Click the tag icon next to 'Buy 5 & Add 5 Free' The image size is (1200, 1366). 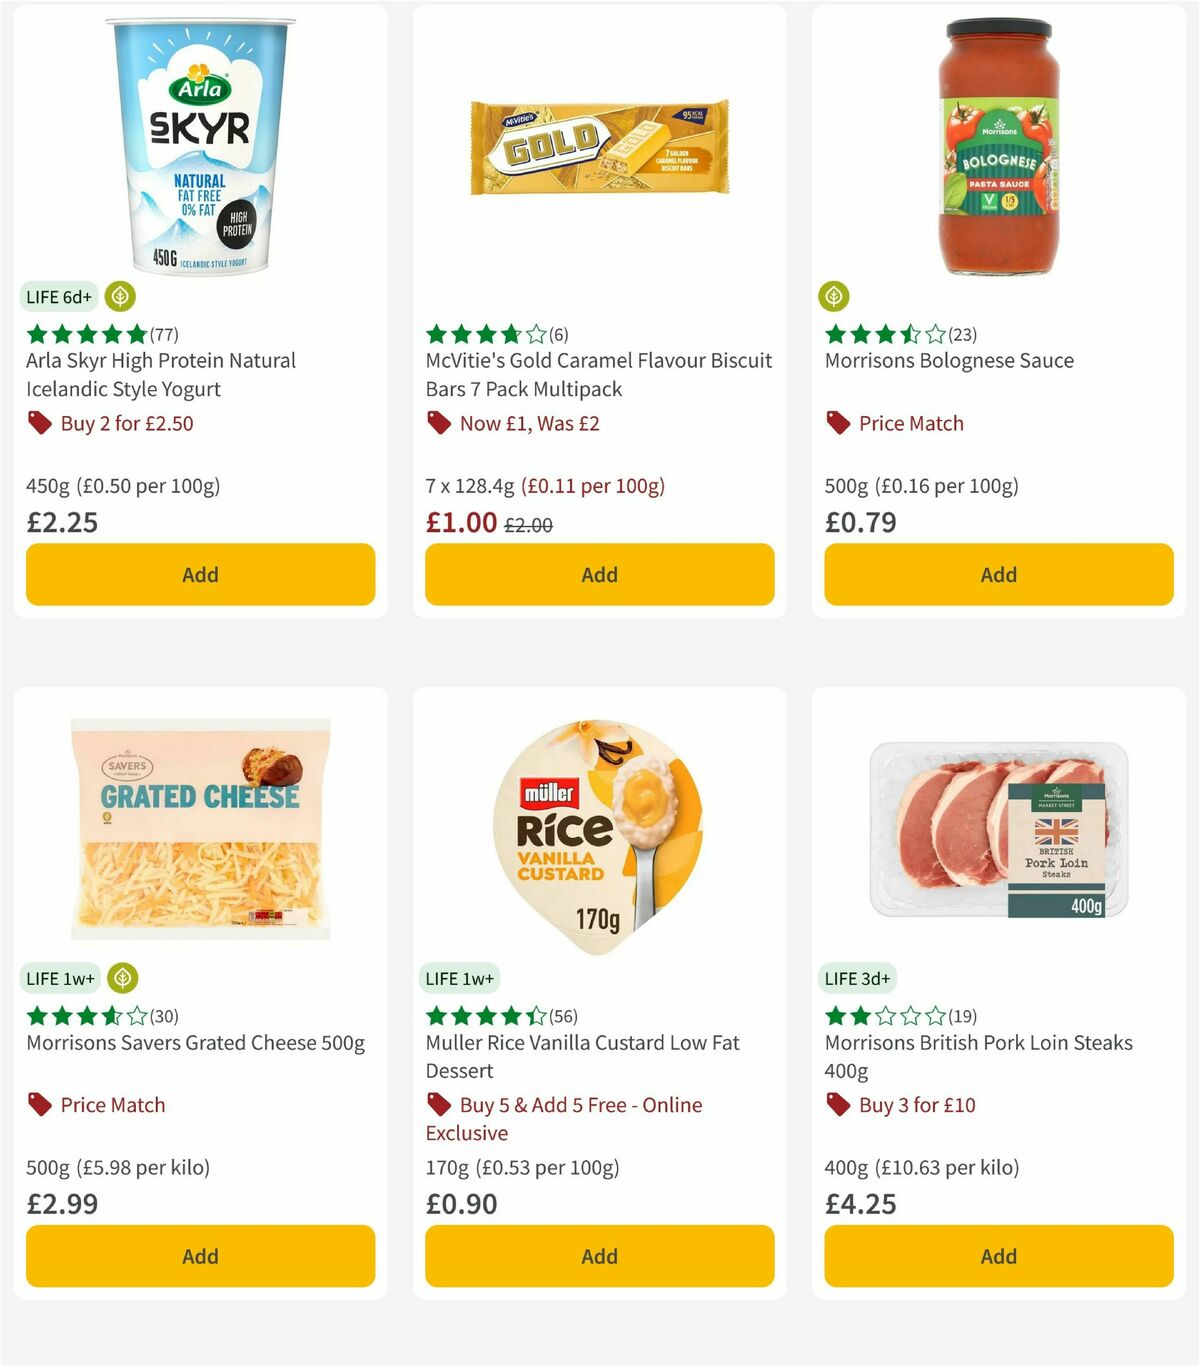[x=438, y=1105]
